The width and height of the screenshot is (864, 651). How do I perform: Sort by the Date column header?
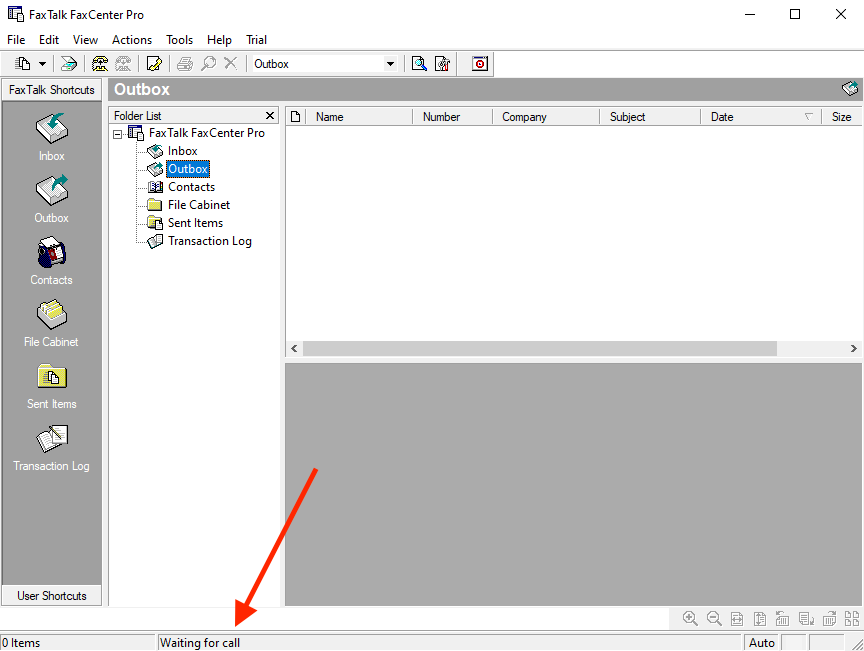coord(761,117)
